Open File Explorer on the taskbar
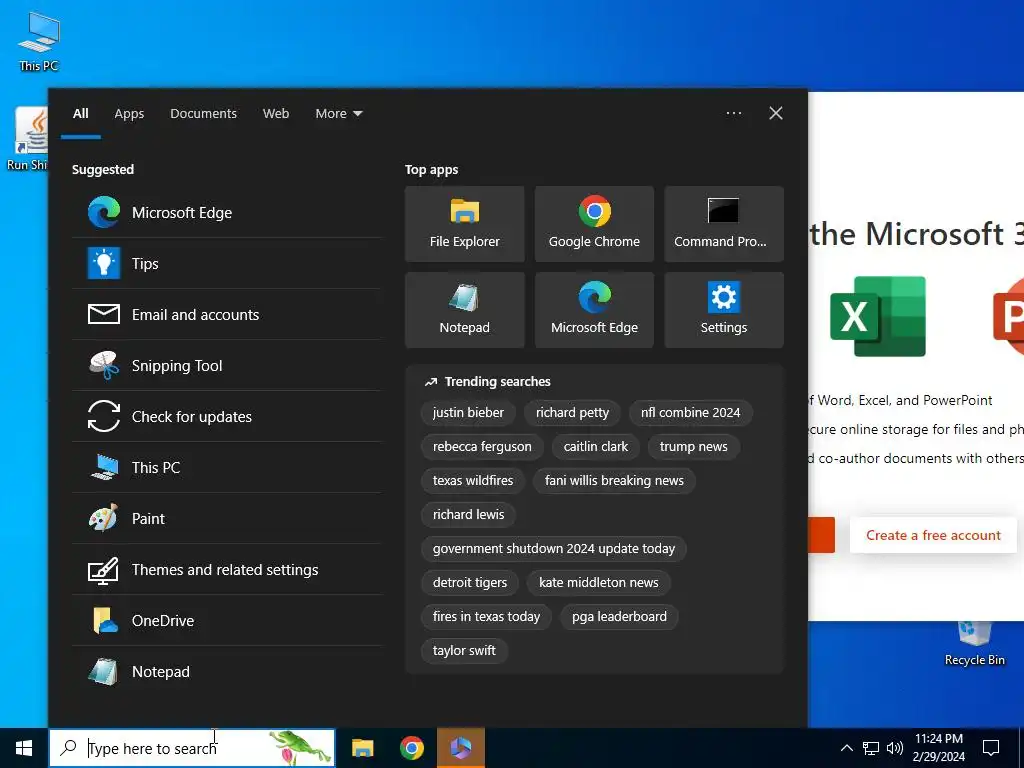Viewport: 1024px width, 768px height. tap(362, 748)
